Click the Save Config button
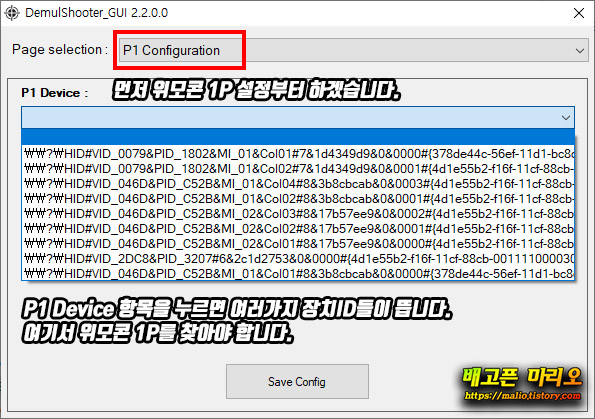595x419 pixels. [x=297, y=381]
